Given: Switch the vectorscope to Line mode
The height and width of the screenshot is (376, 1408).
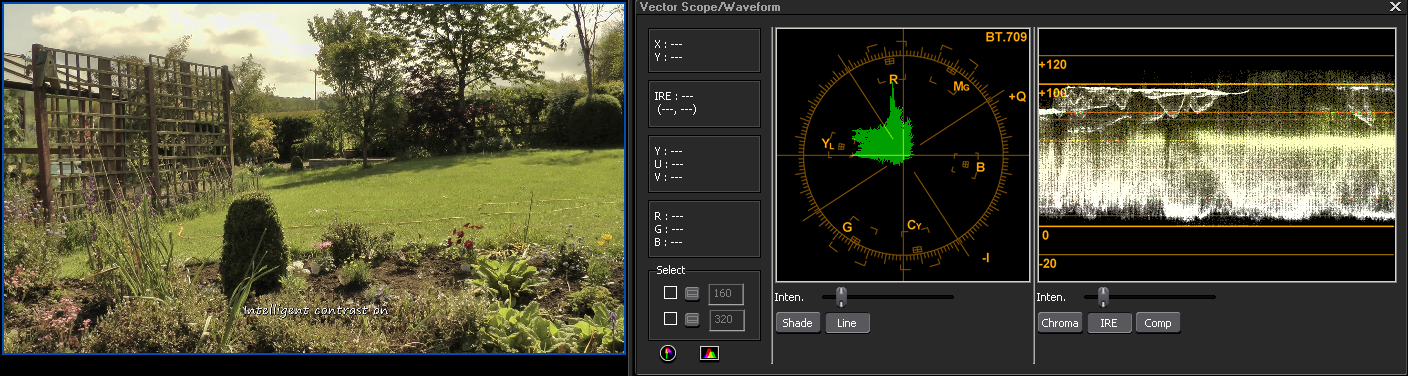Looking at the screenshot, I should tap(847, 322).
